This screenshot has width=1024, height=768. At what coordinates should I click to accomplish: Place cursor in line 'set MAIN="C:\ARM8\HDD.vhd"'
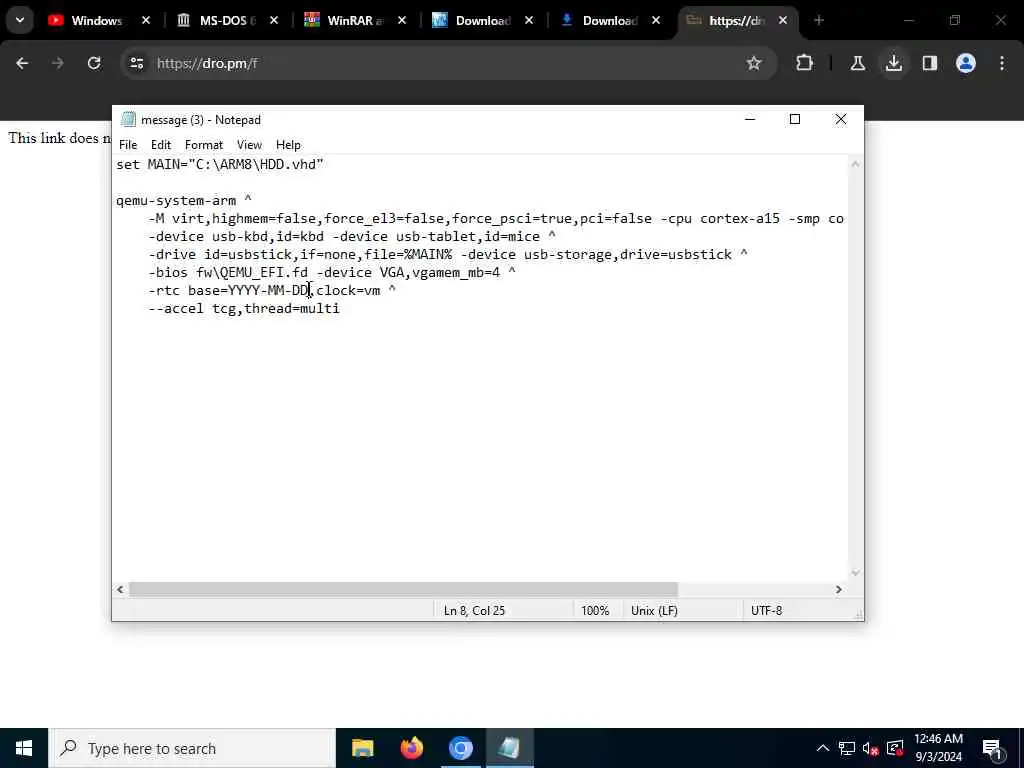(220, 165)
